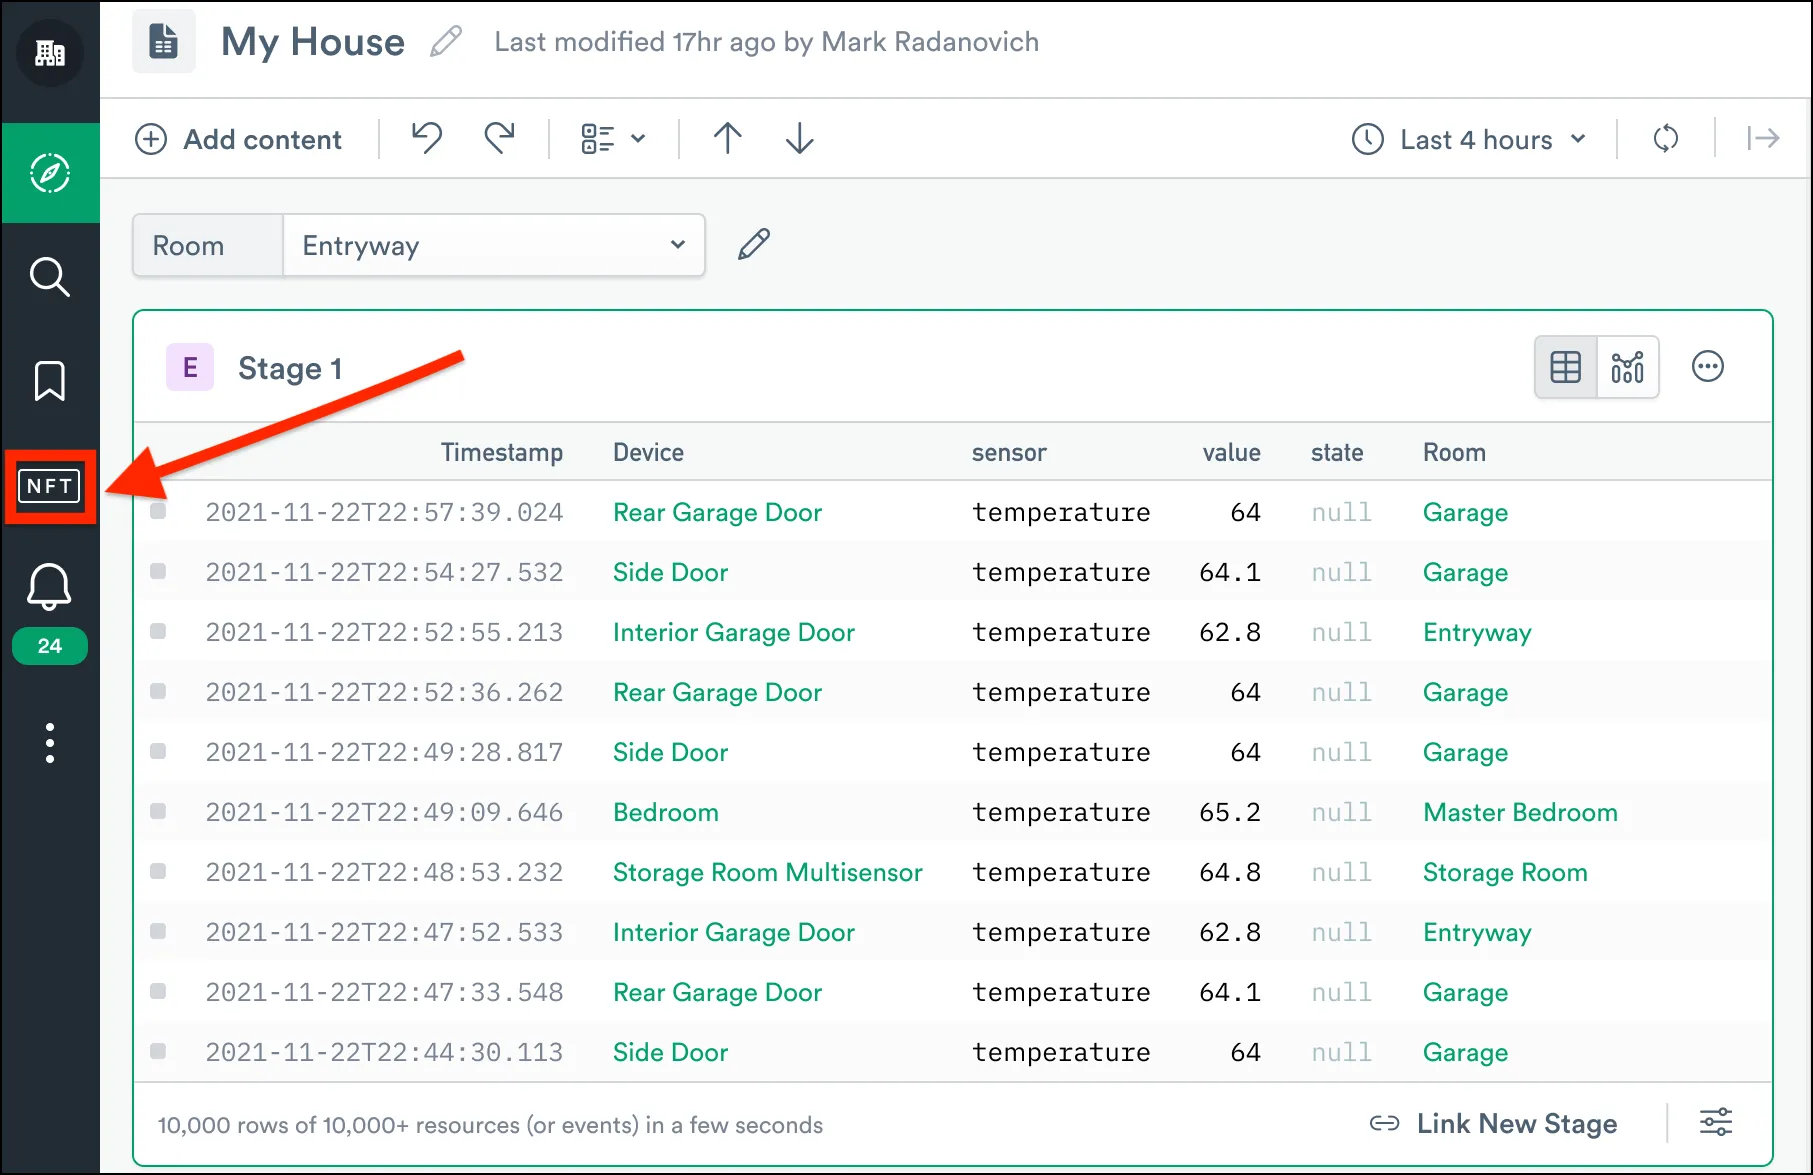Click the Room column header
The height and width of the screenshot is (1175, 1813).
[x=1454, y=453]
